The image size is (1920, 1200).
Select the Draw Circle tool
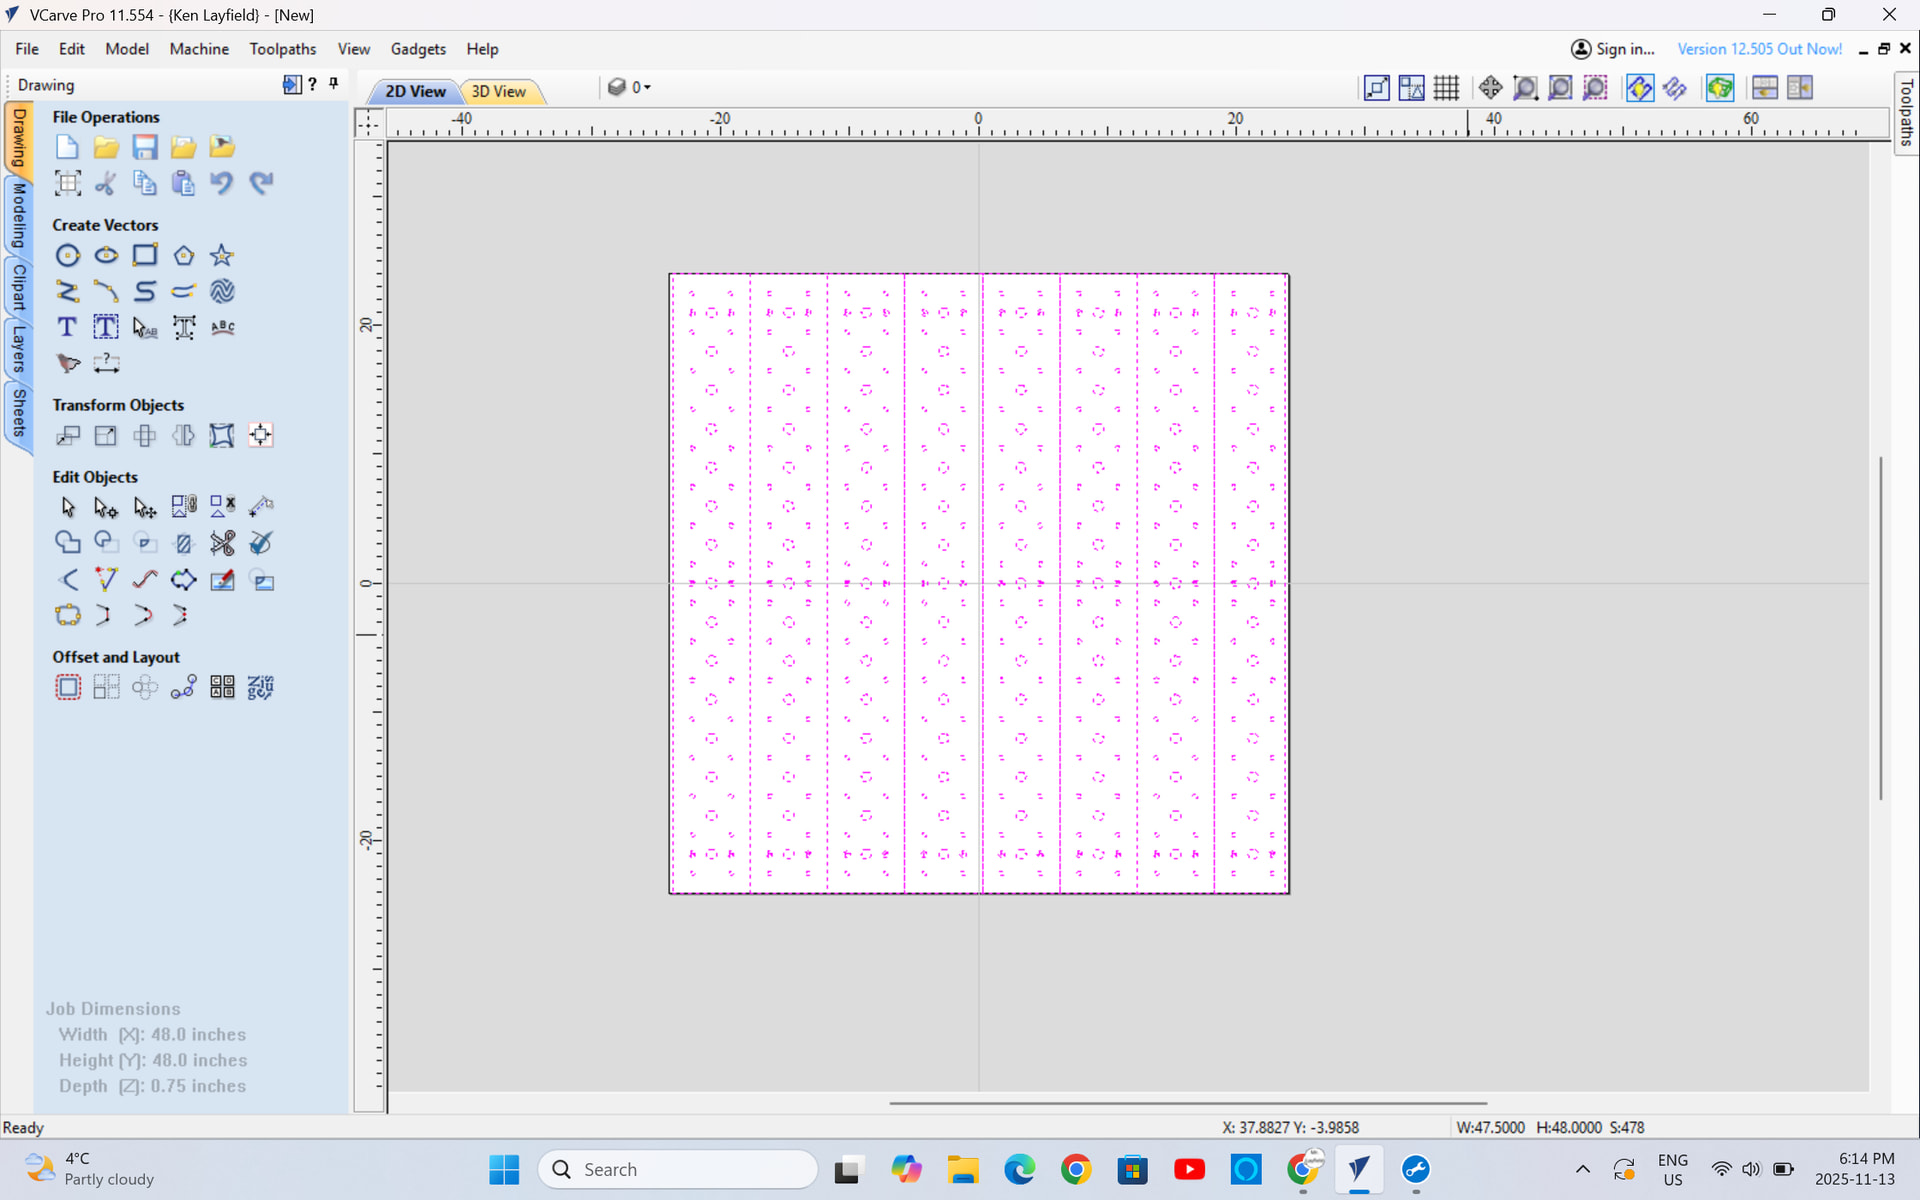pyautogui.click(x=67, y=255)
